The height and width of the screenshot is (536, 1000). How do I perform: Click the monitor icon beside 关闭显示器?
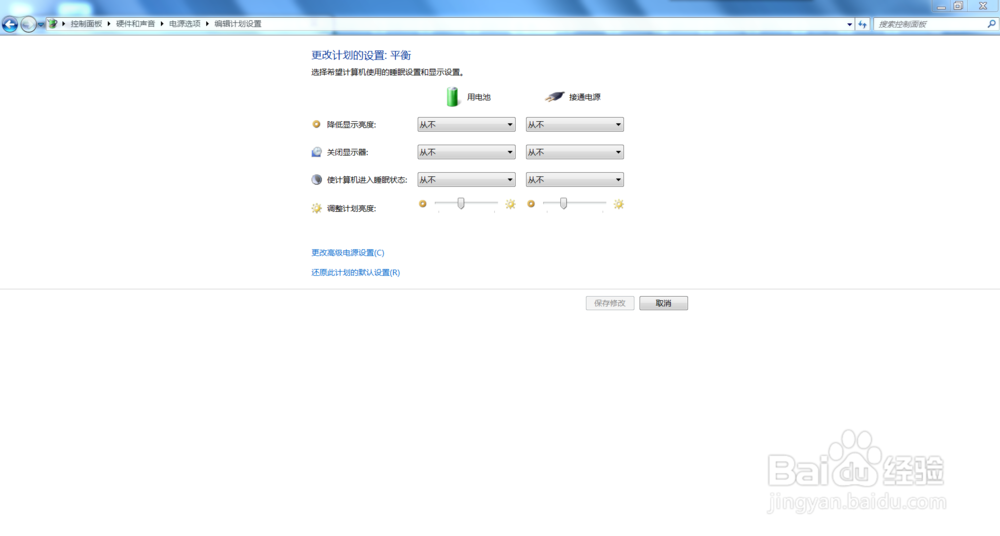coord(316,152)
